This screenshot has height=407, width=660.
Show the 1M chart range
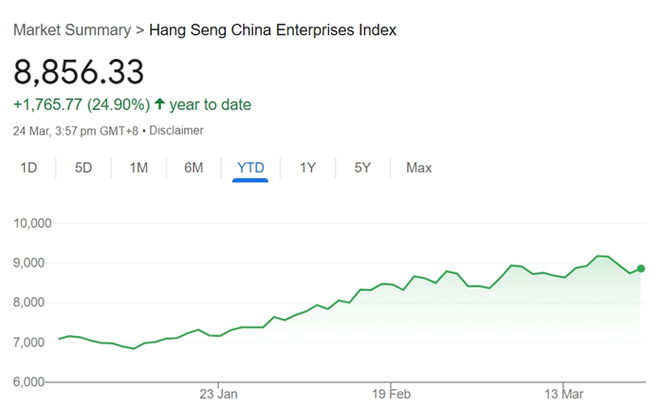point(139,168)
